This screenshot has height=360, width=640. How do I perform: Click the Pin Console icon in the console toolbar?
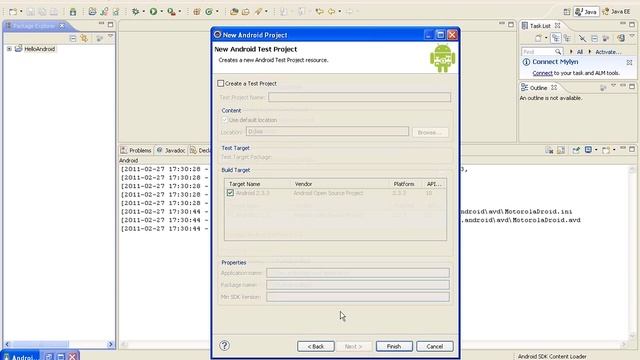click(576, 150)
